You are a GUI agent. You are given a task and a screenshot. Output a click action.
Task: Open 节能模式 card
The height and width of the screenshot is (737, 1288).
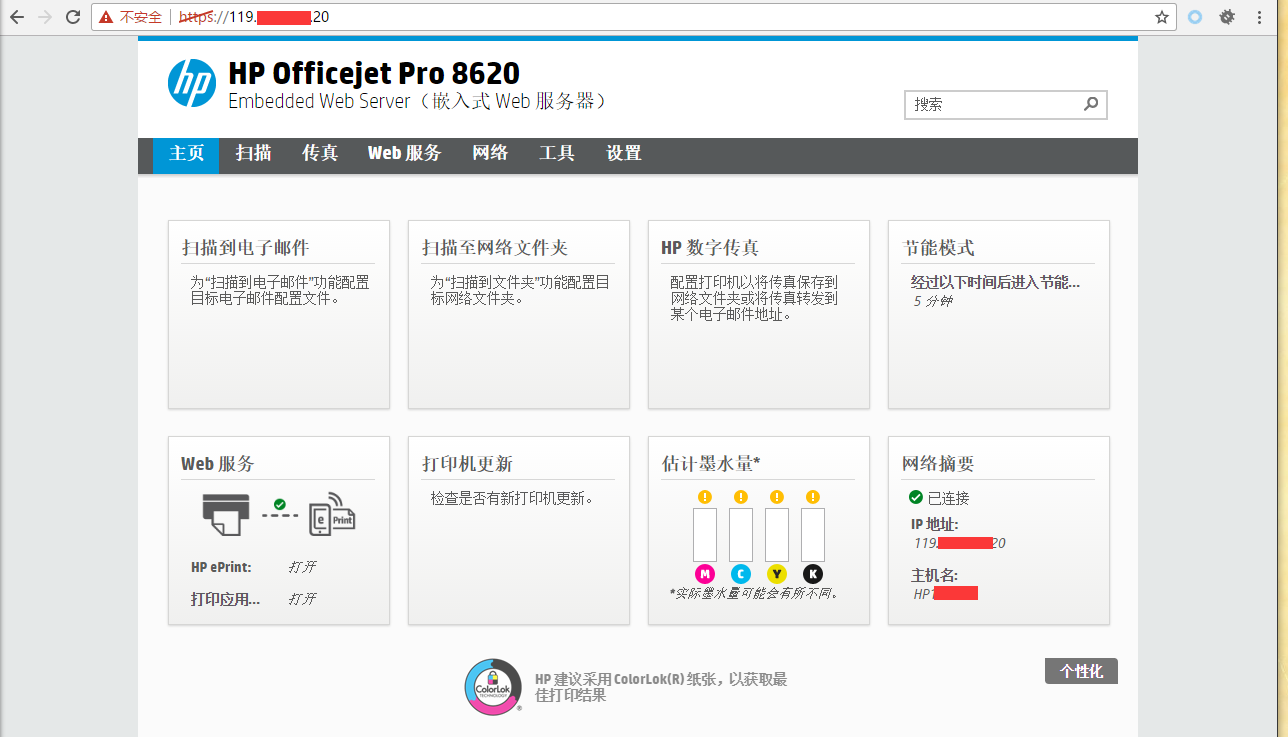pos(999,314)
